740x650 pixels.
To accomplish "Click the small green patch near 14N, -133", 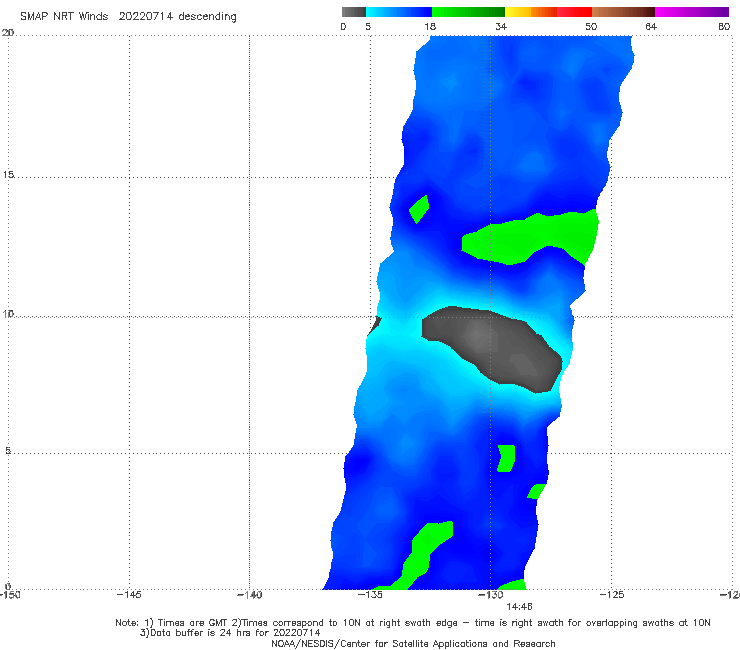I will point(419,209).
